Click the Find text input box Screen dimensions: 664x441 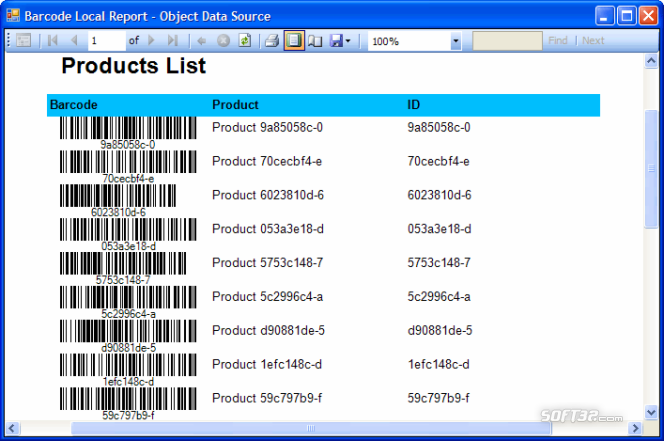[507, 41]
